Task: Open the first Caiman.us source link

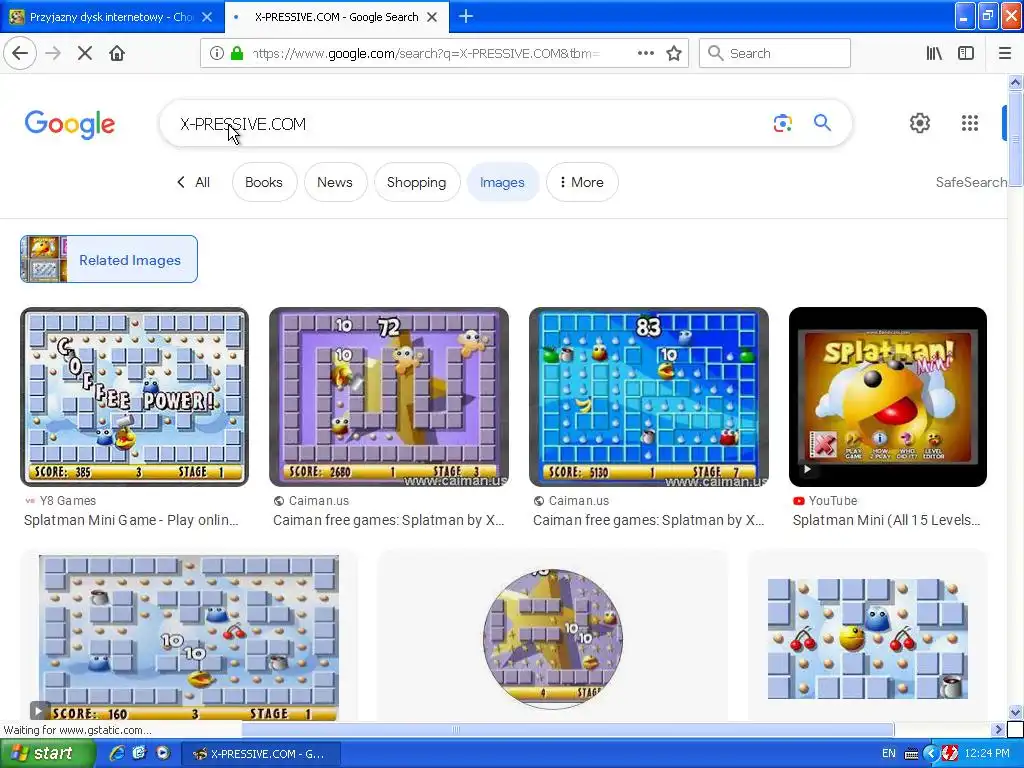Action: pos(312,501)
